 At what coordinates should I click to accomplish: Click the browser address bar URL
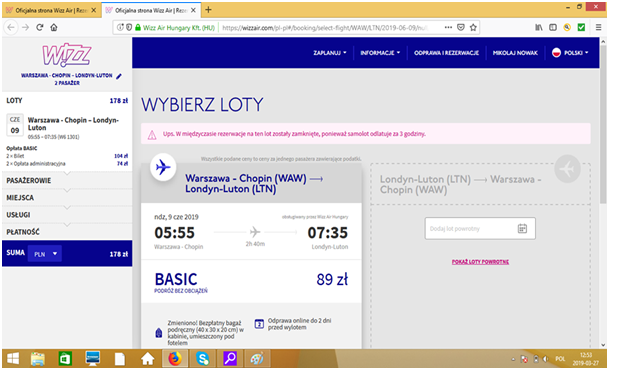pos(325,27)
